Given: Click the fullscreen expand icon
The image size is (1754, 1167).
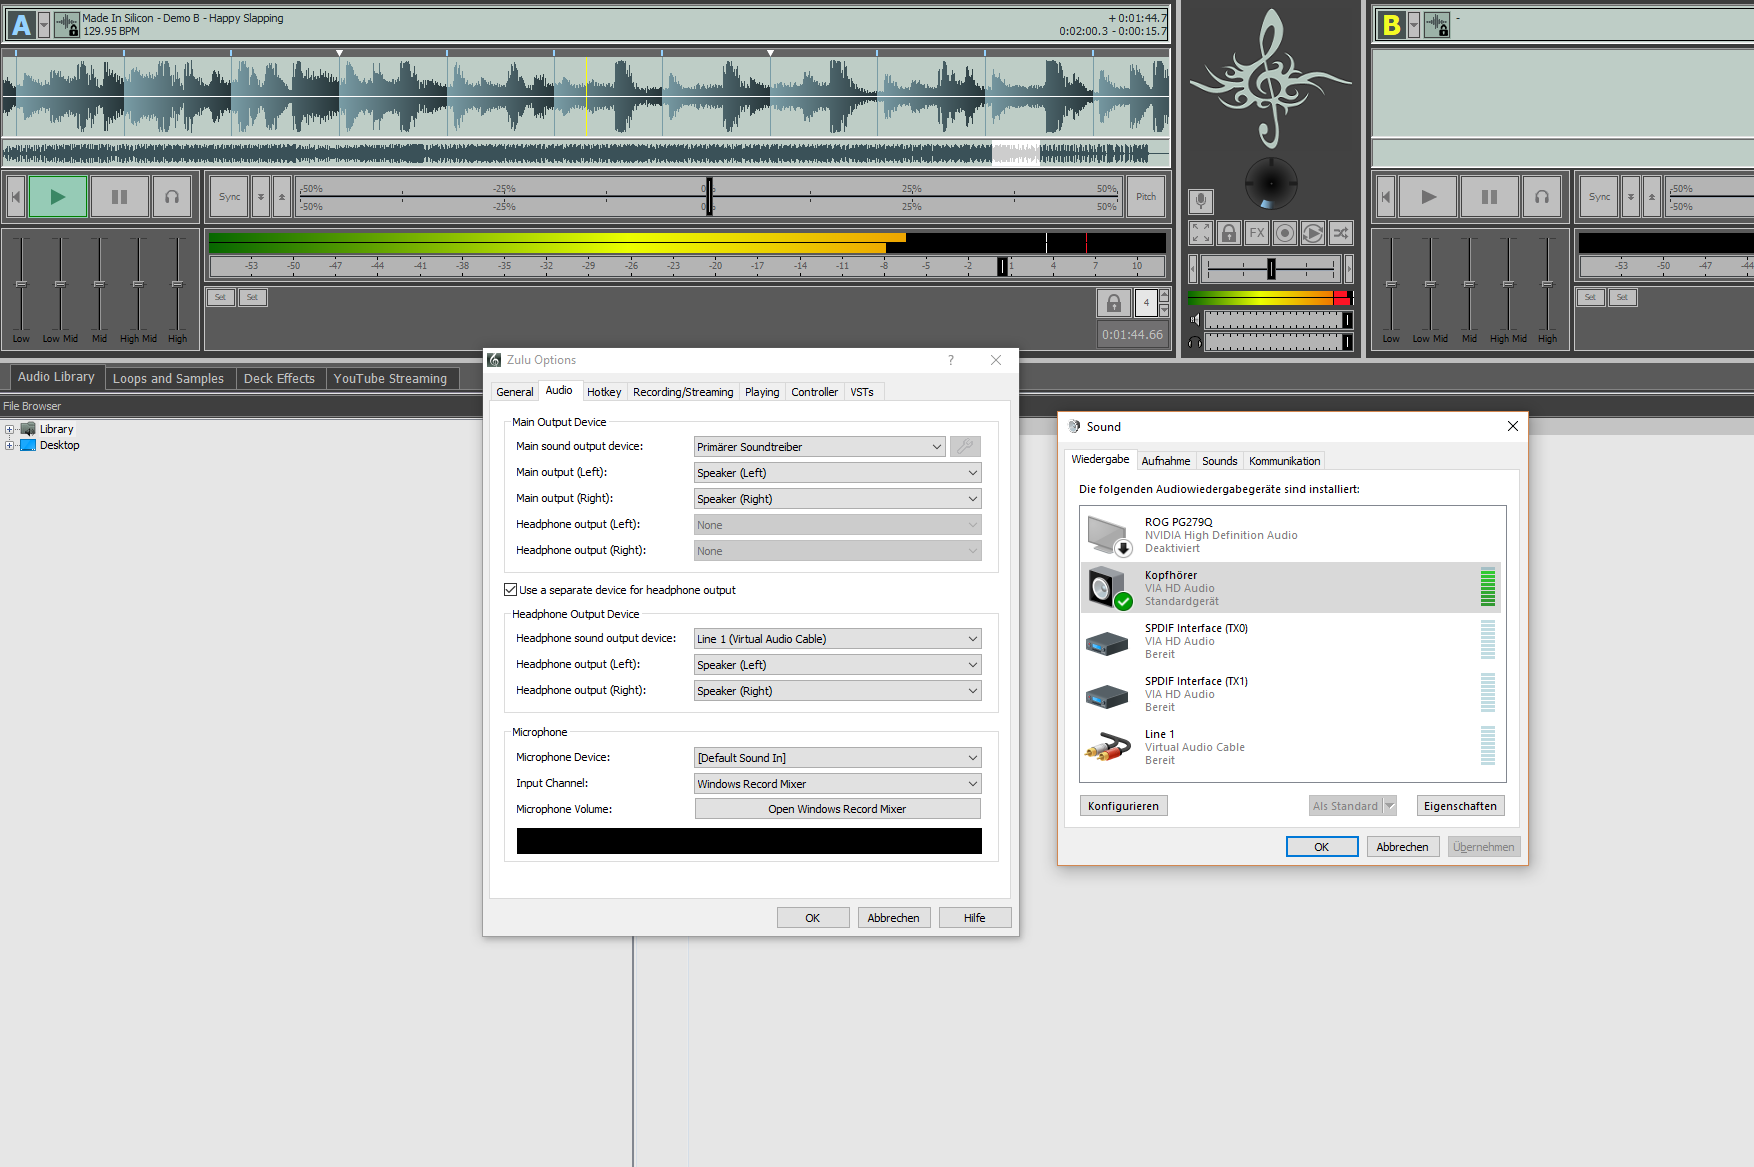Looking at the screenshot, I should [1201, 233].
